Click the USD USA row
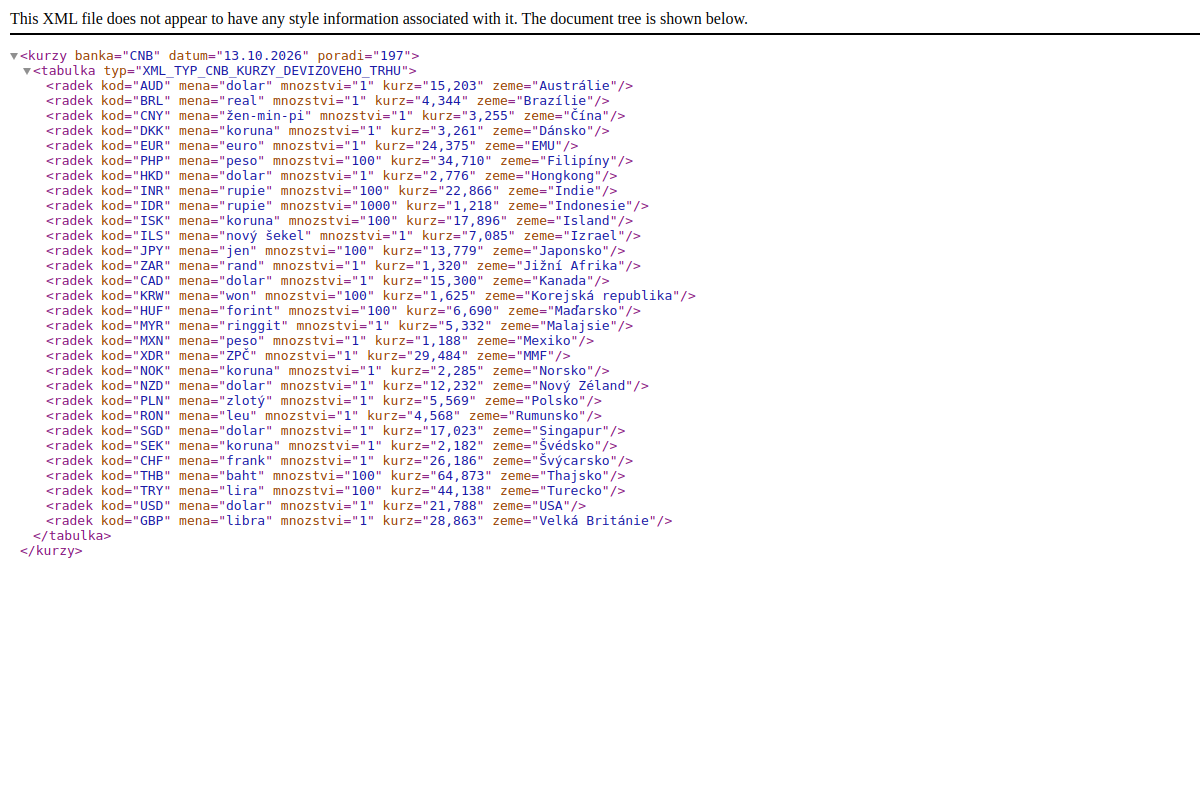The height and width of the screenshot is (800, 1200). (316, 506)
